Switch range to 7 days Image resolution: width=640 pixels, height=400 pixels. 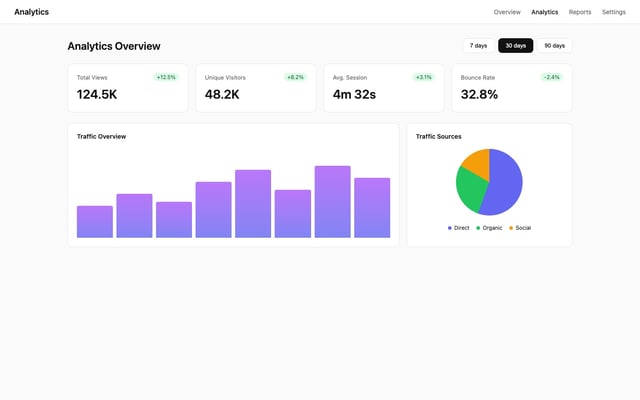point(478,45)
